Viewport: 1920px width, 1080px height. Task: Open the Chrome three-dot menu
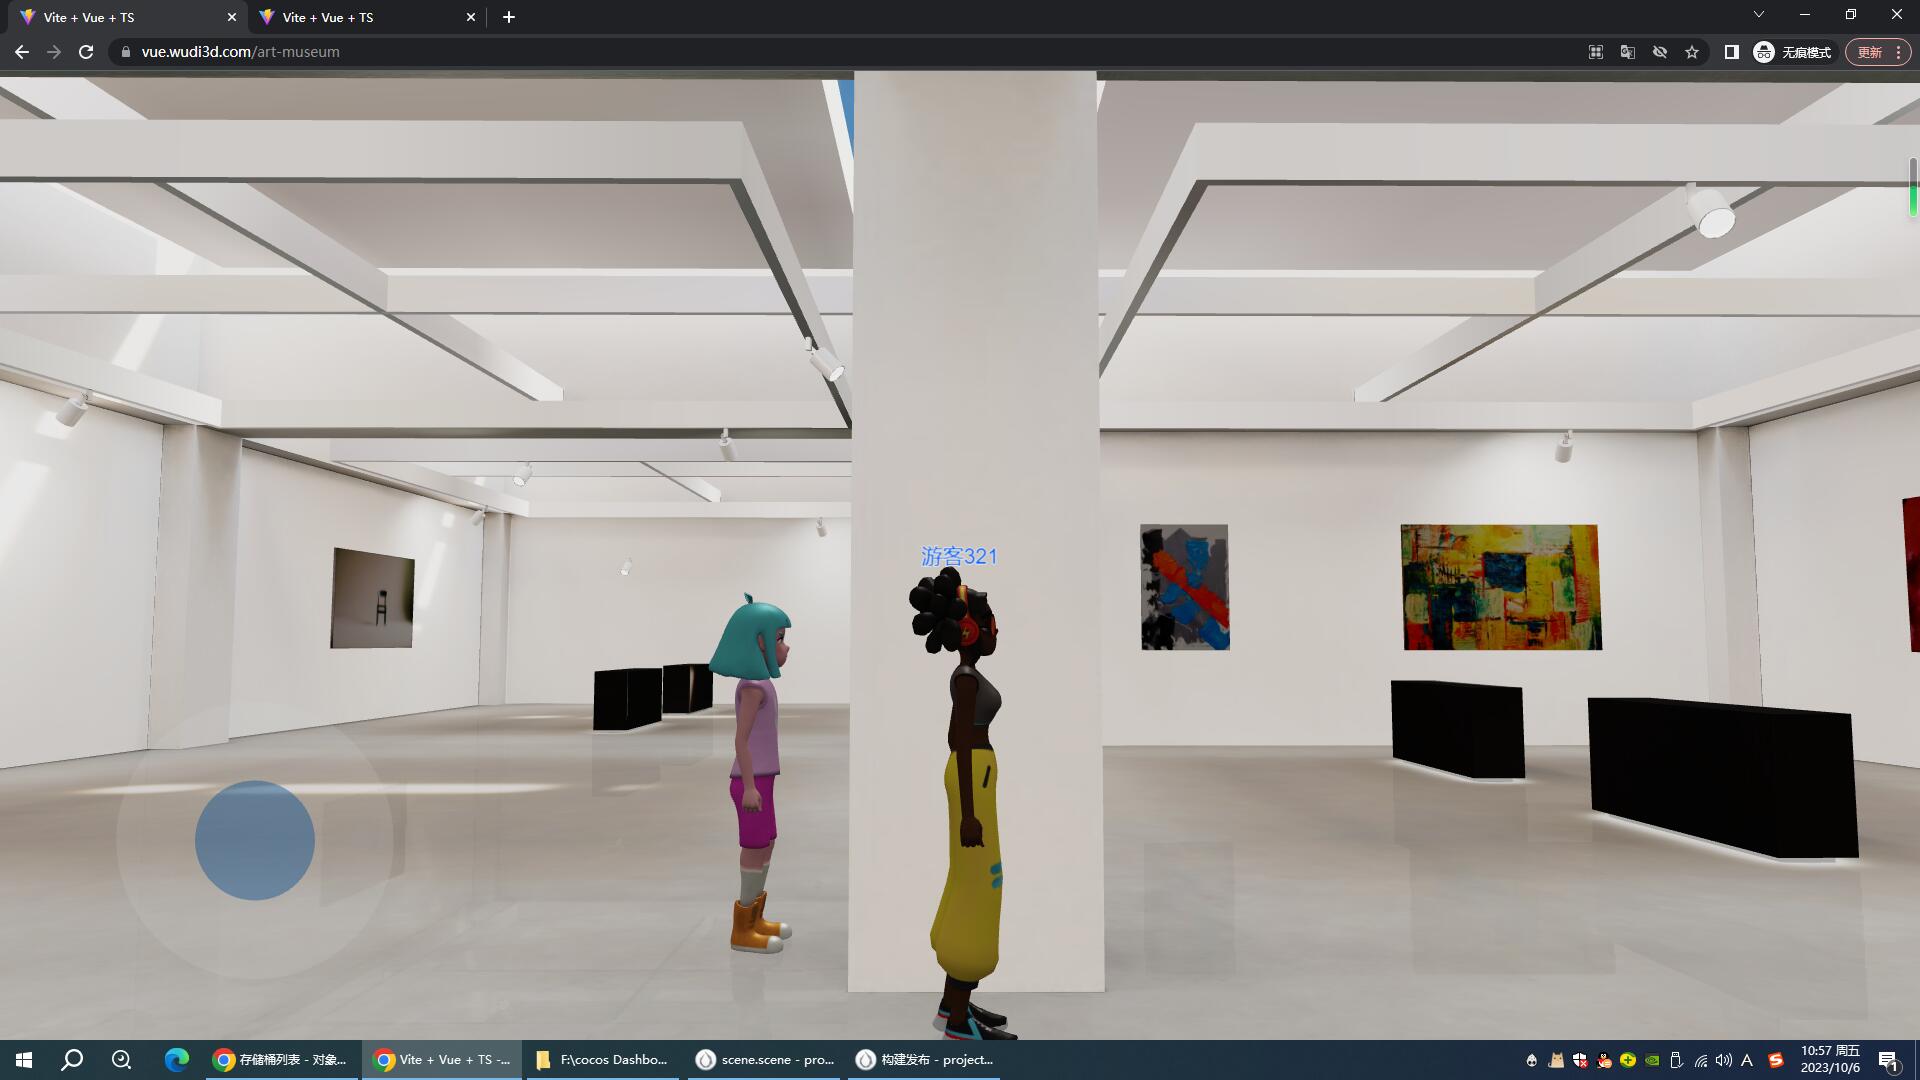coord(1898,52)
